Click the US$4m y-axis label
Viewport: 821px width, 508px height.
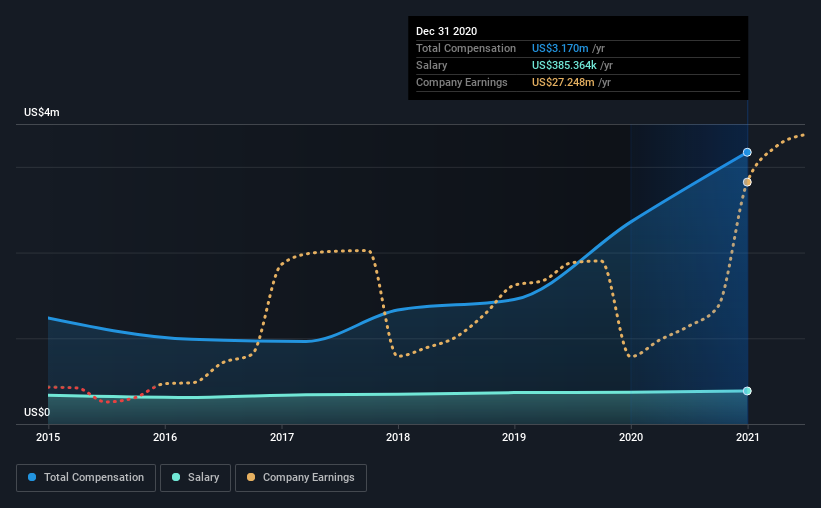click(41, 113)
